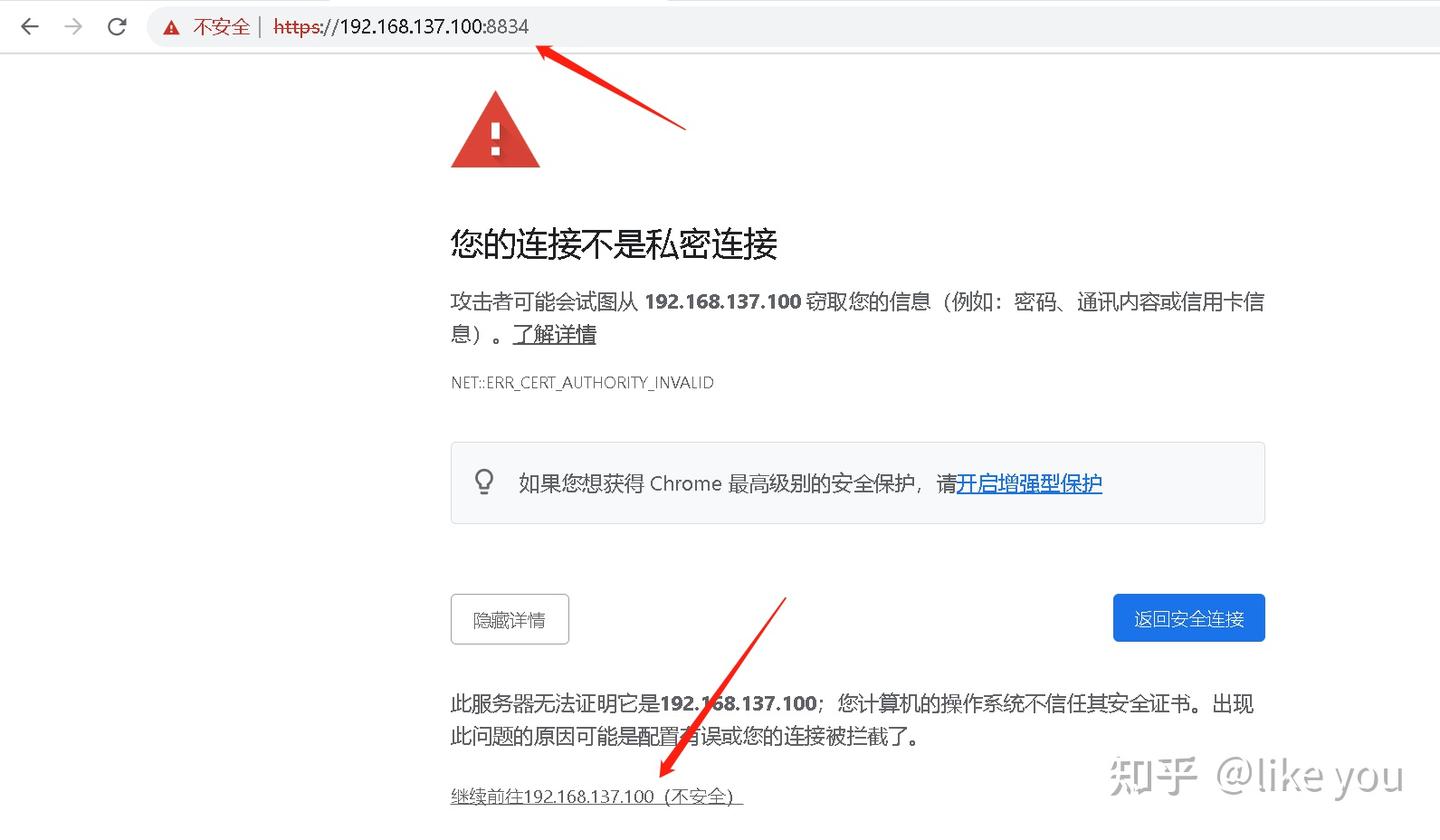
Task: Click the browser forward arrow
Action: click(73, 27)
